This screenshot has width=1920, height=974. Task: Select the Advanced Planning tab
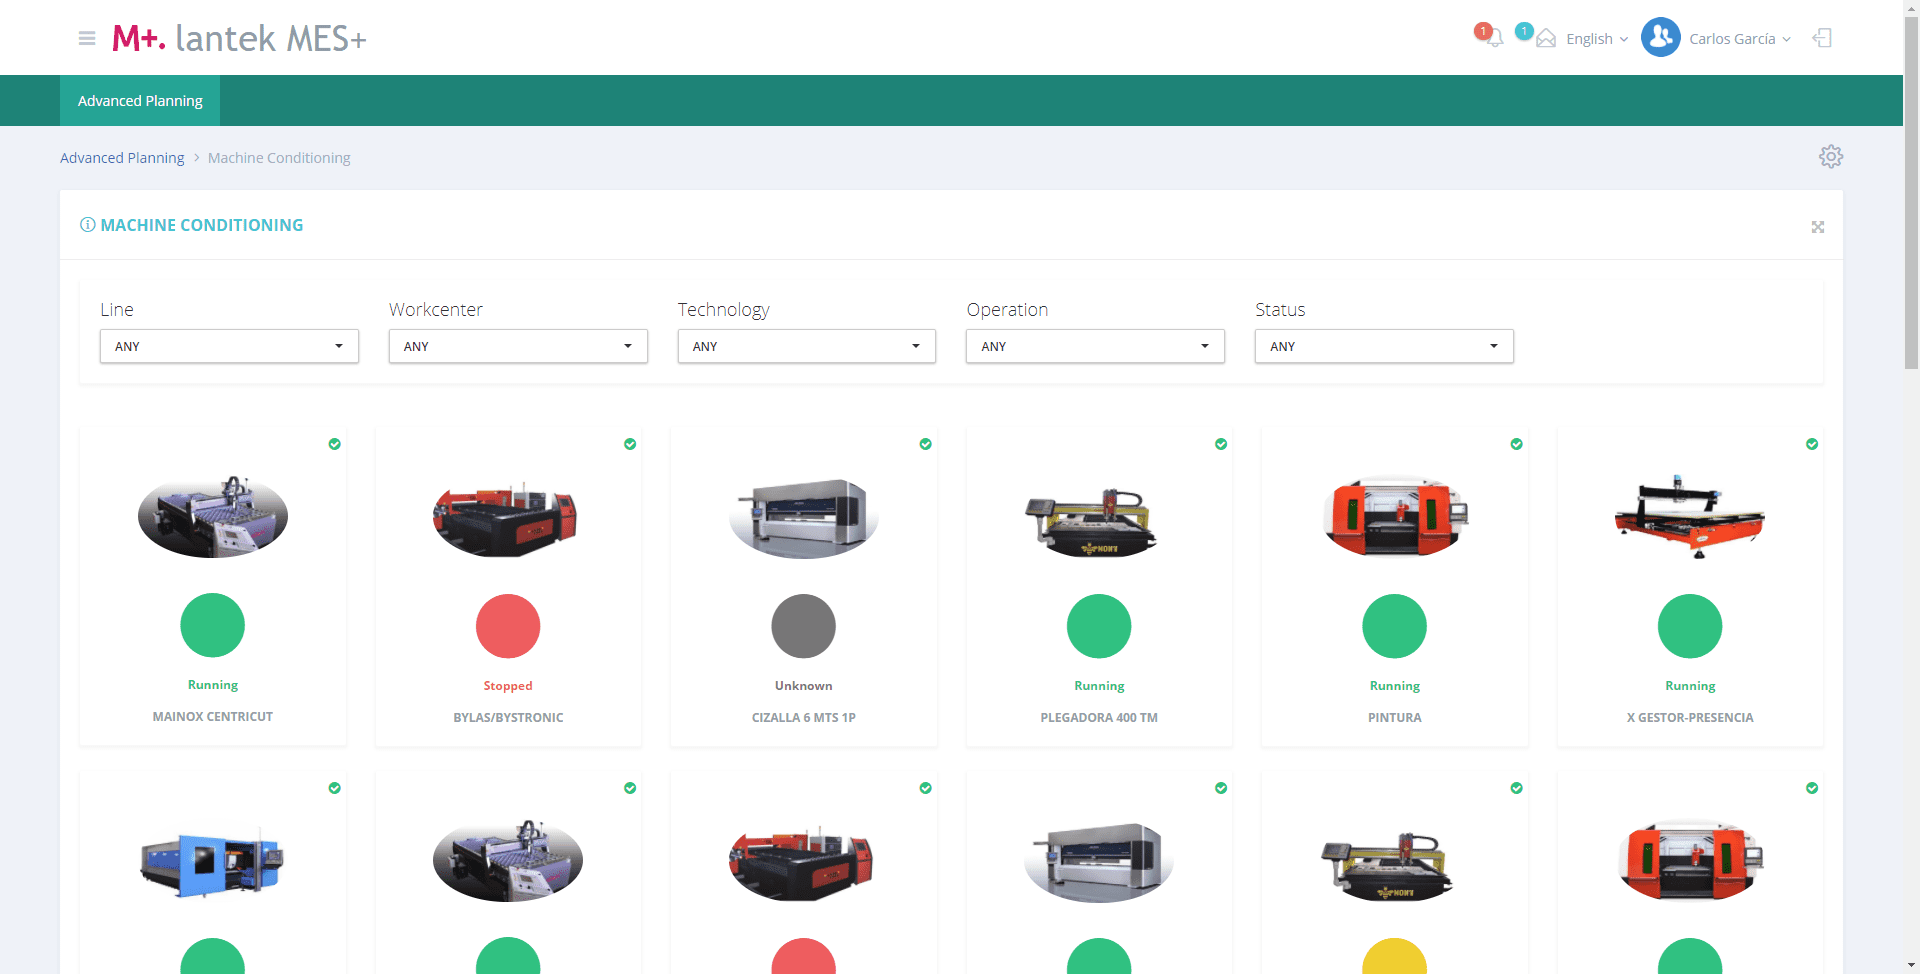coord(140,101)
